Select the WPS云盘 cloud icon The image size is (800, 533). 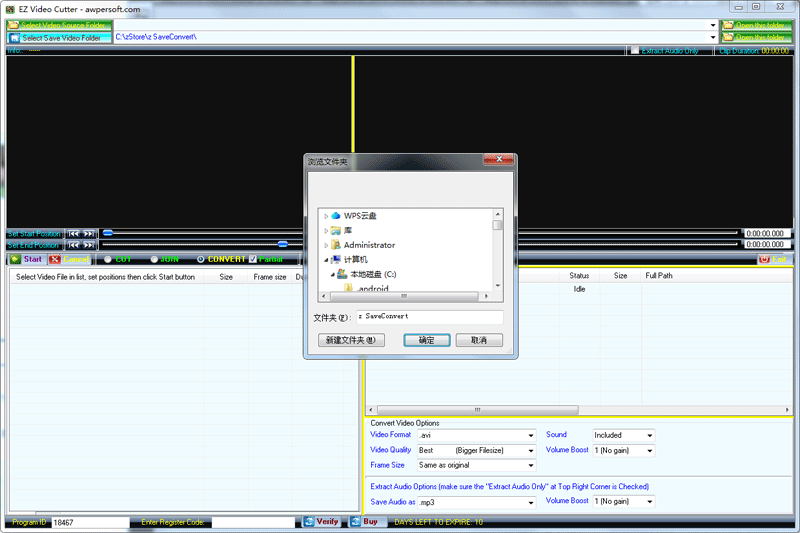pos(336,216)
